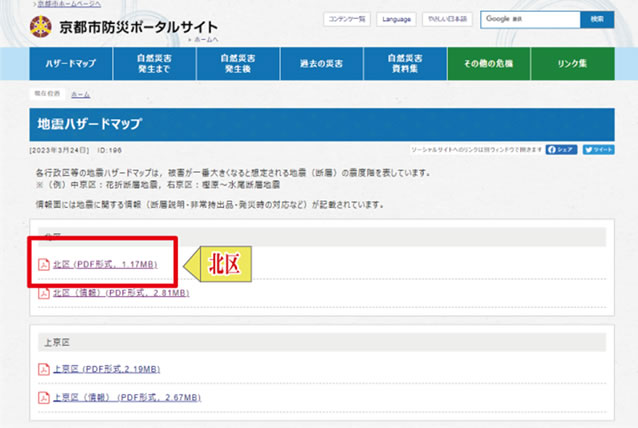Open the その他の危機 menu
This screenshot has height=428, width=638.
[x=489, y=63]
